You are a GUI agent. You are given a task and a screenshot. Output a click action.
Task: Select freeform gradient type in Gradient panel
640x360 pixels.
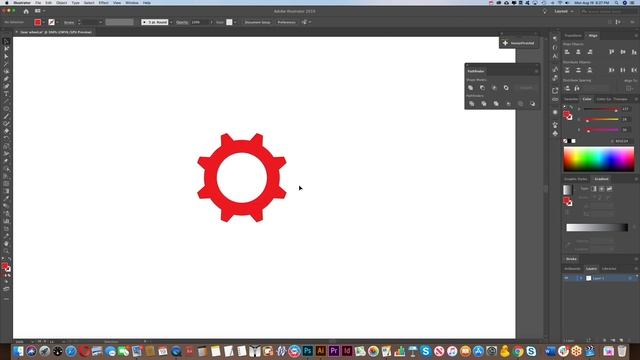[x=609, y=189]
